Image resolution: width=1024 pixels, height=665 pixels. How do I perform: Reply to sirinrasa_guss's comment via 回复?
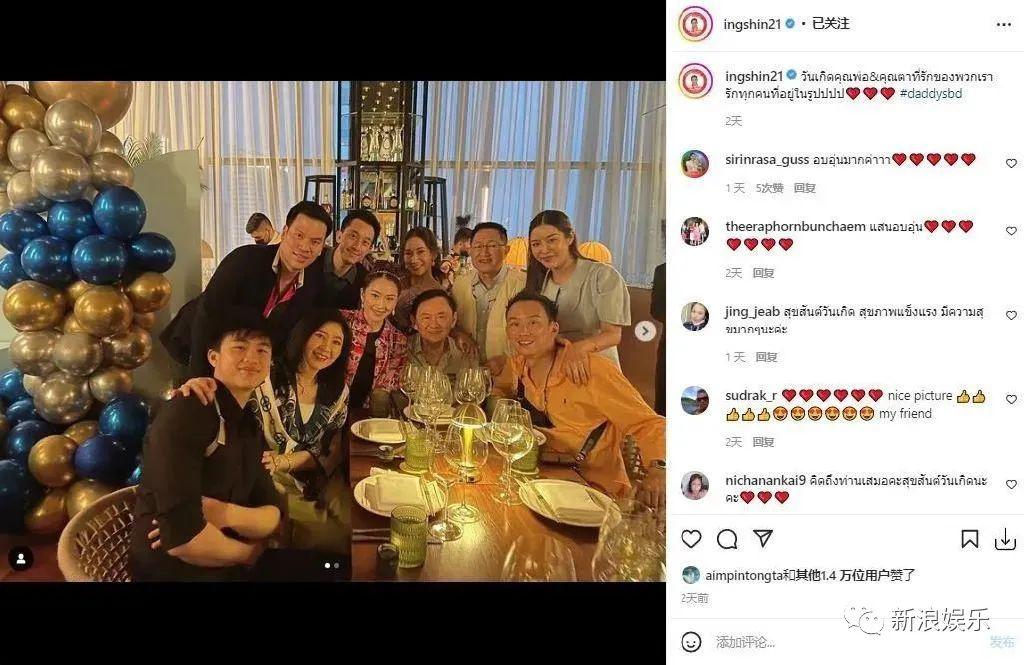tap(805, 188)
